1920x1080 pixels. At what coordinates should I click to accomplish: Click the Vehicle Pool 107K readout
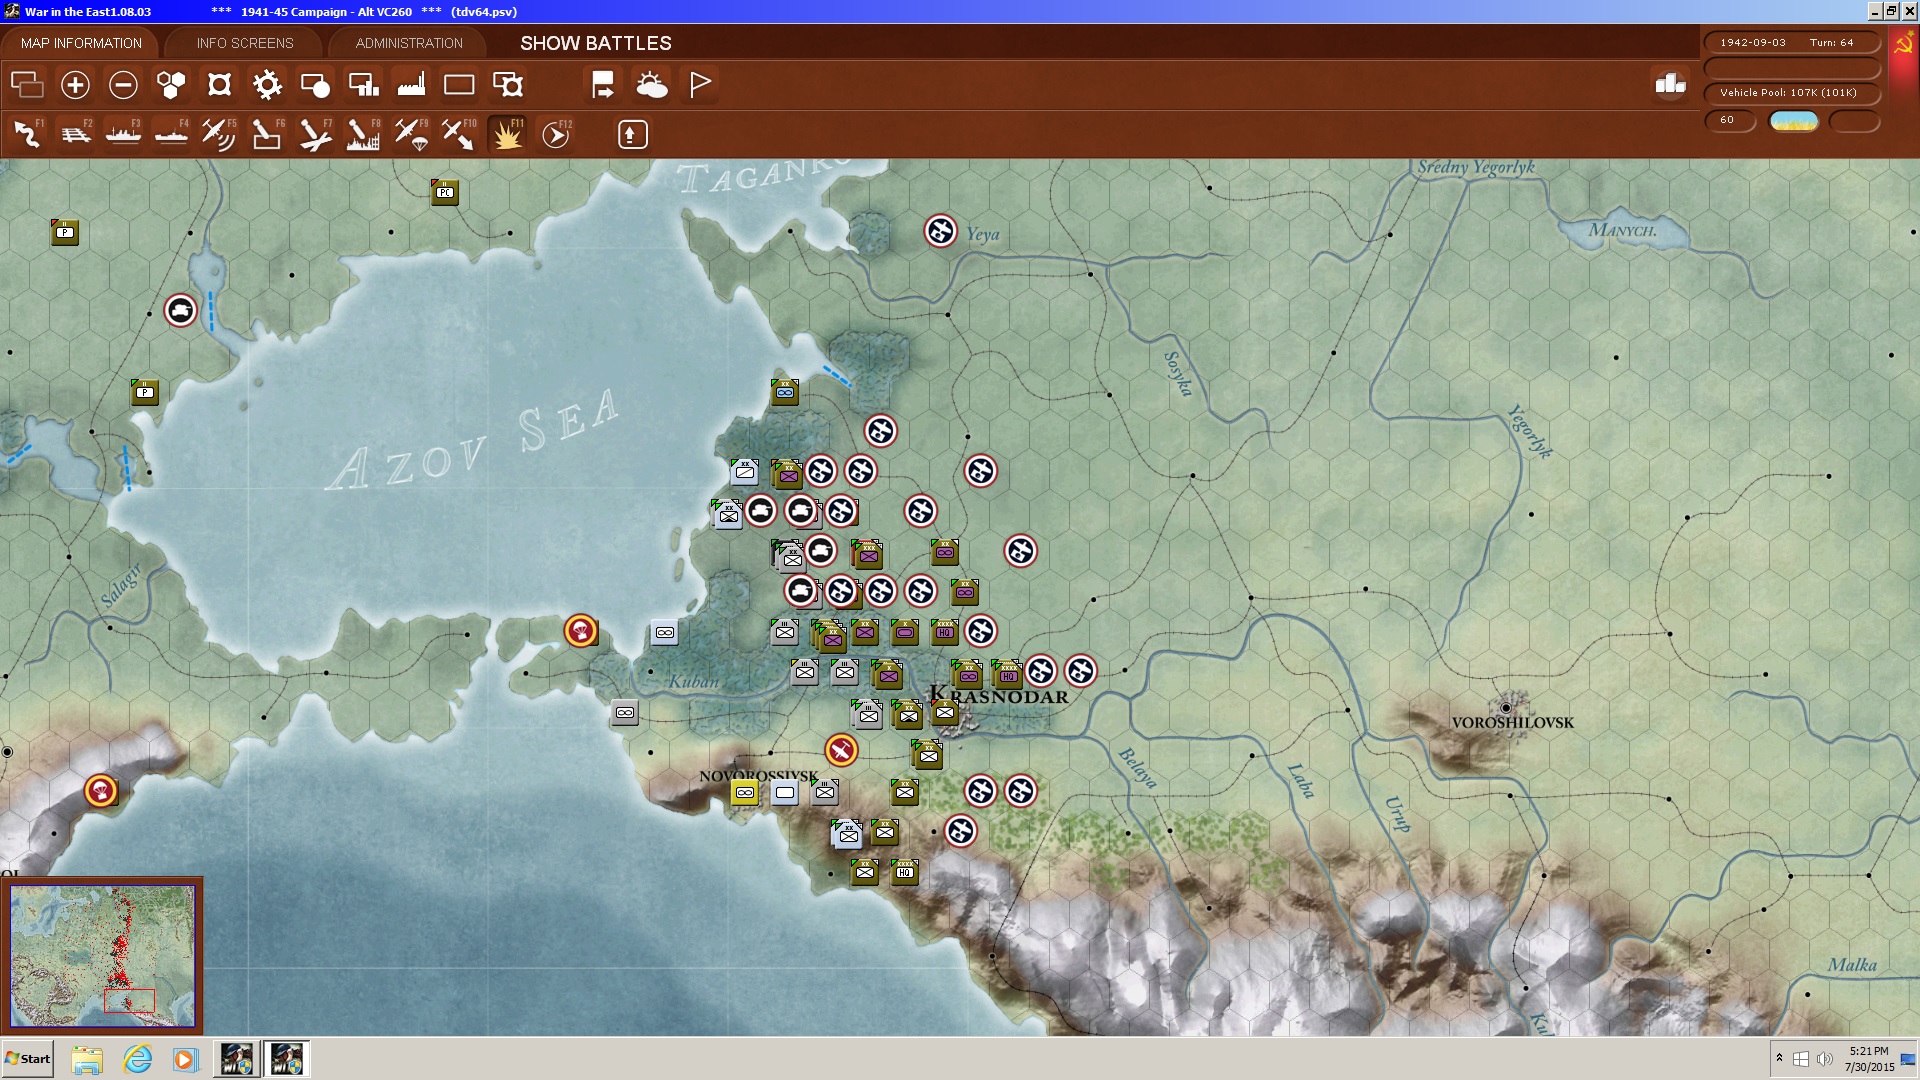1791,92
